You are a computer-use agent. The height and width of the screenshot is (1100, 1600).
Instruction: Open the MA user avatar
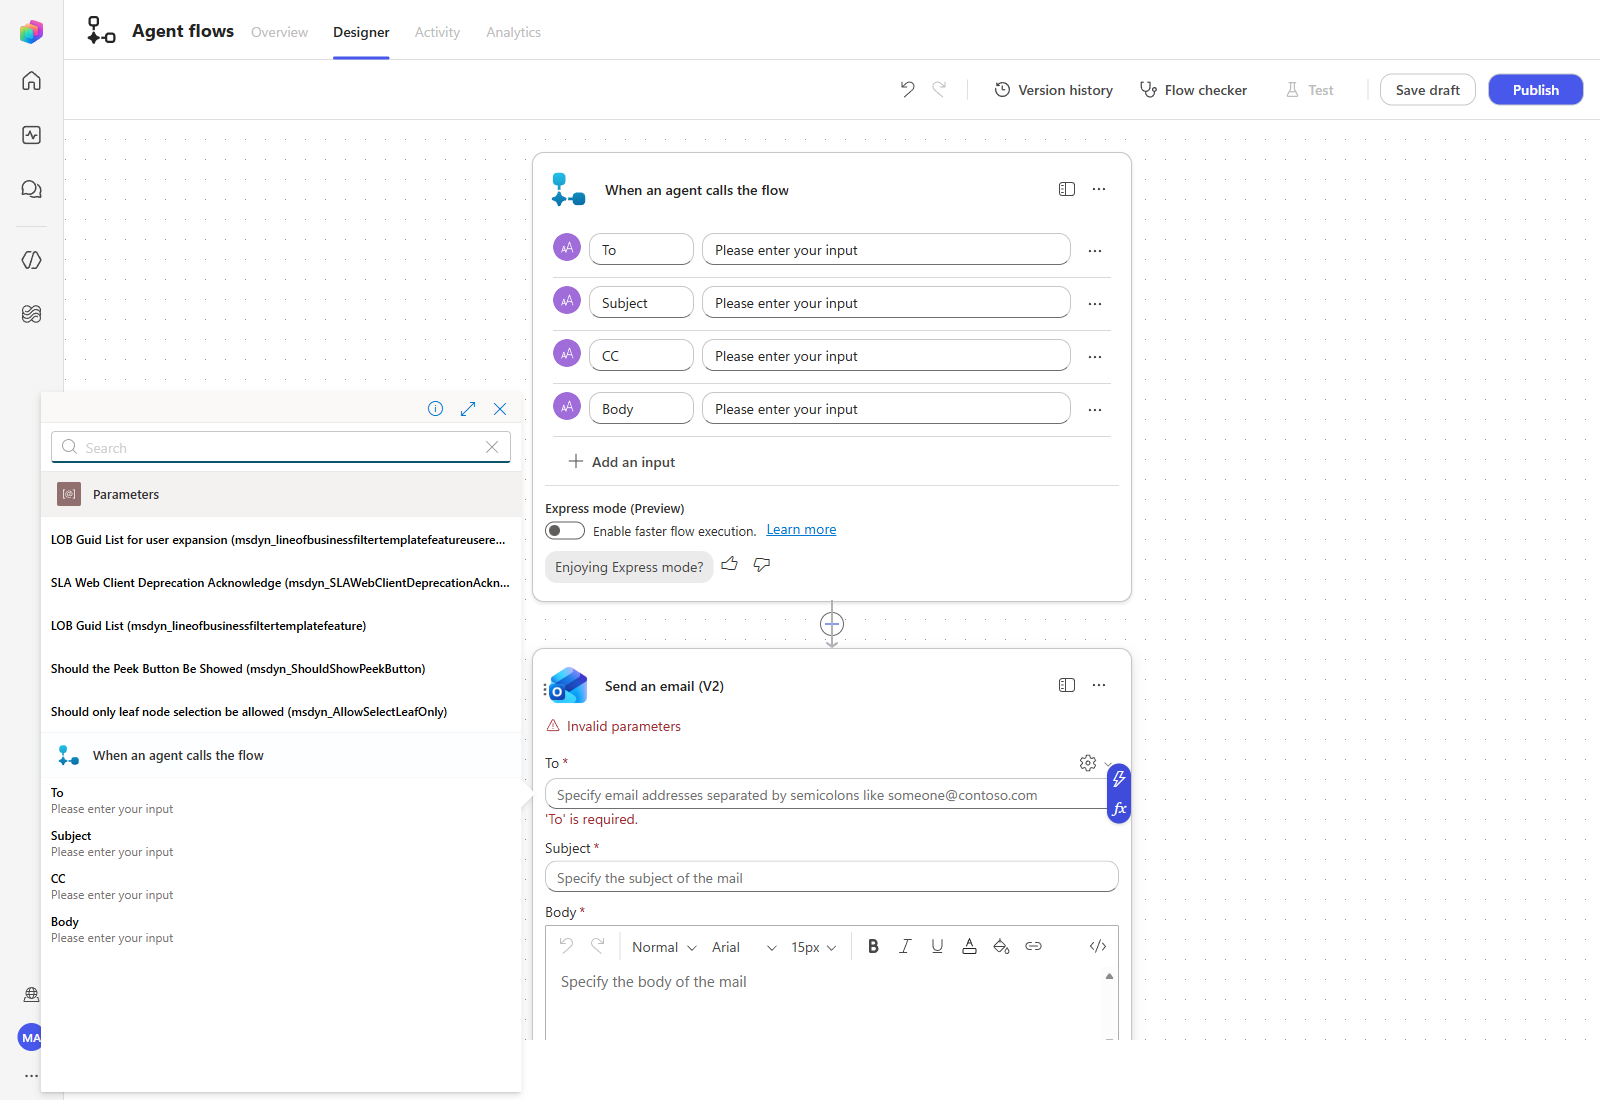31,1037
